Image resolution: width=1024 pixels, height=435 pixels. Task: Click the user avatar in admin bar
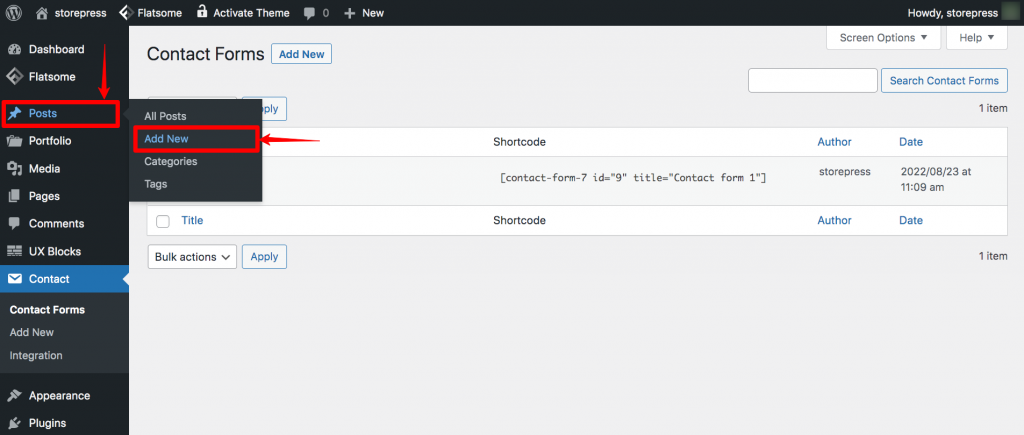pyautogui.click(x=1011, y=12)
